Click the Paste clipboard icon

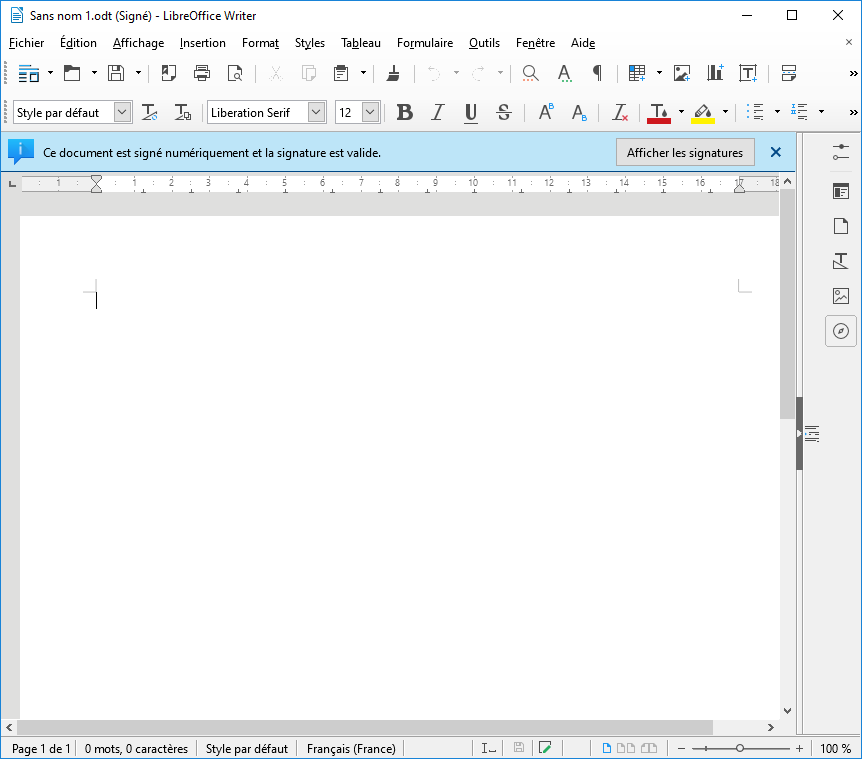click(341, 73)
